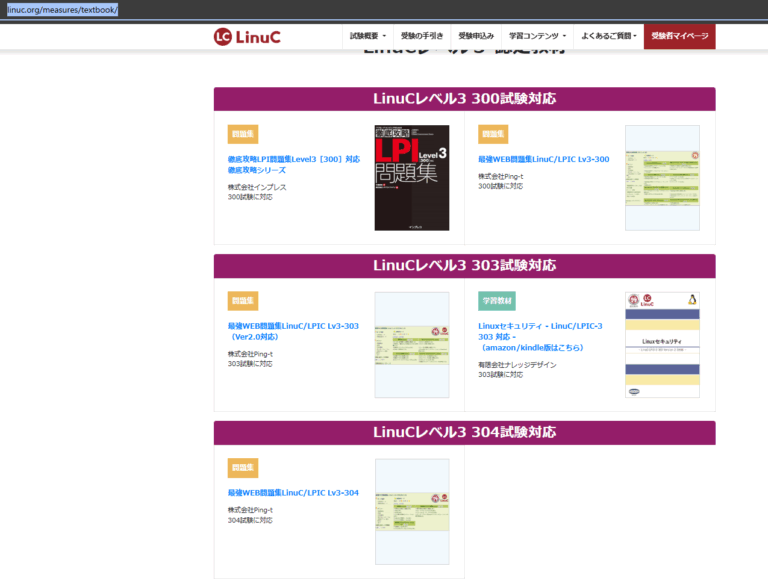The width and height of the screenshot is (768, 584).
Task: Open 最強WEB問題集LinuC/LPIC Lv3-303 link
Action: [293, 331]
